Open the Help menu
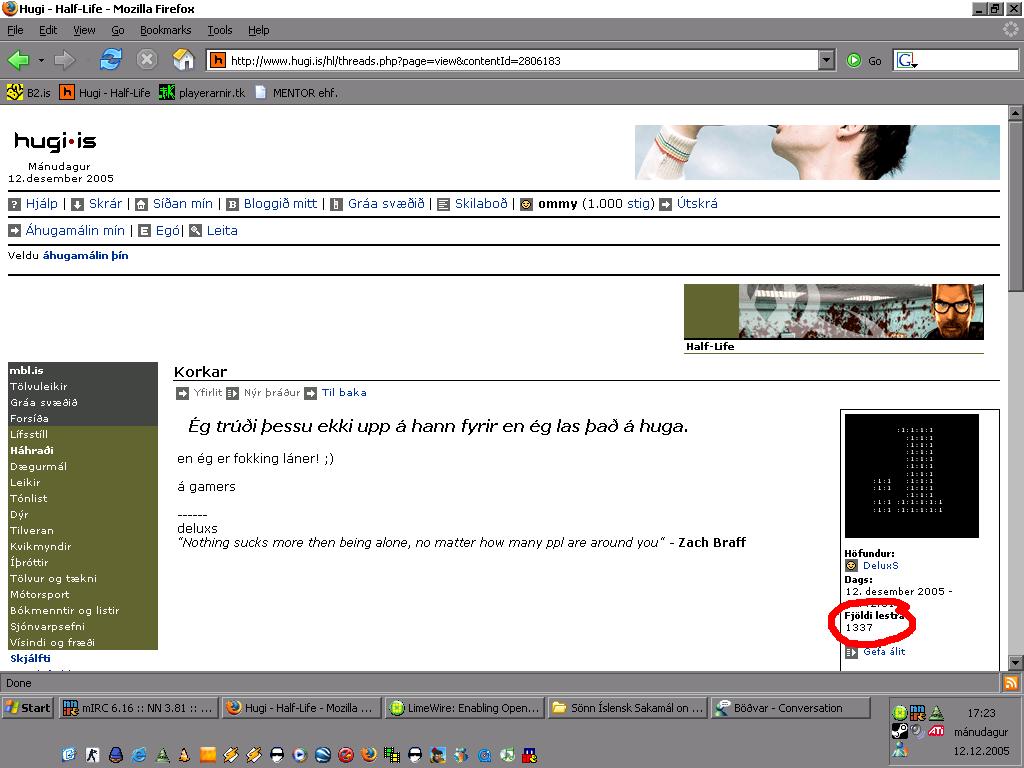 259,30
